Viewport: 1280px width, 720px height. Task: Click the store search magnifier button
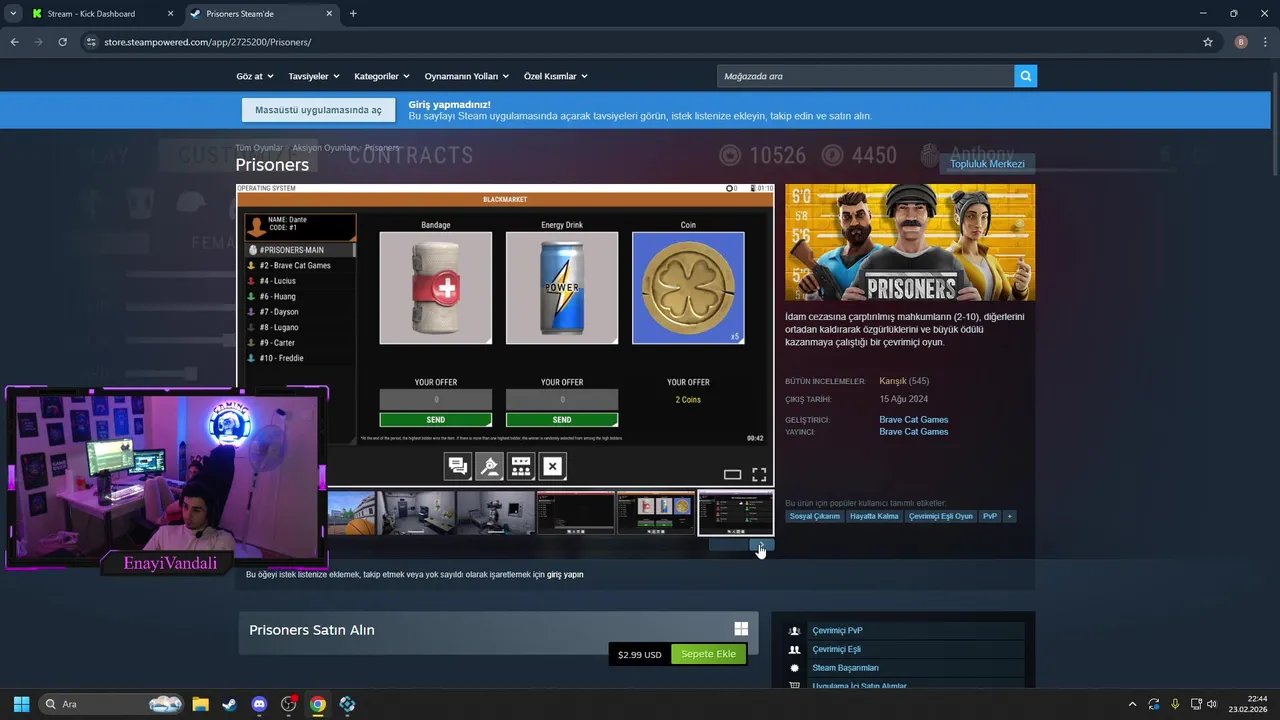click(x=1025, y=76)
